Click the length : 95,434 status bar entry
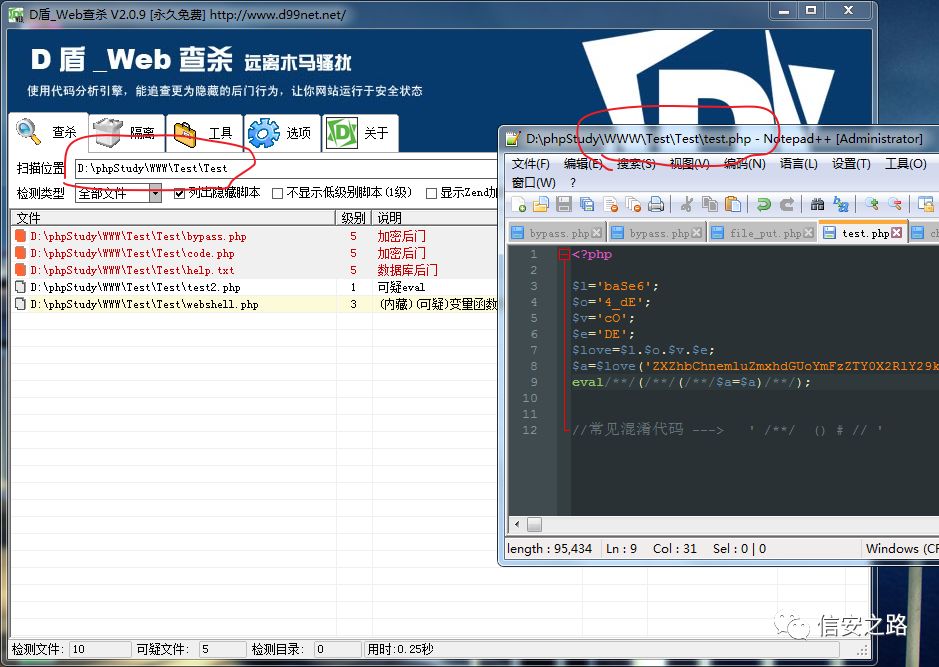939x667 pixels. (x=549, y=548)
